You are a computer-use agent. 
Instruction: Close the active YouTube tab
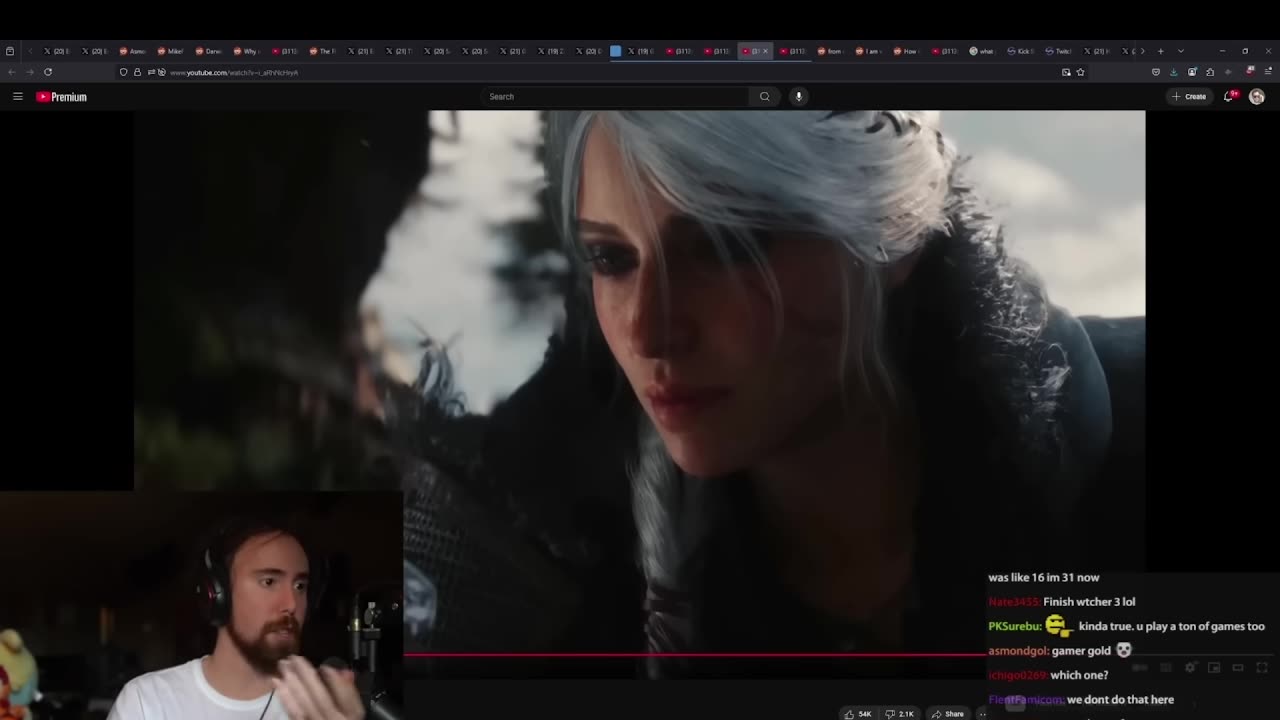(x=766, y=51)
